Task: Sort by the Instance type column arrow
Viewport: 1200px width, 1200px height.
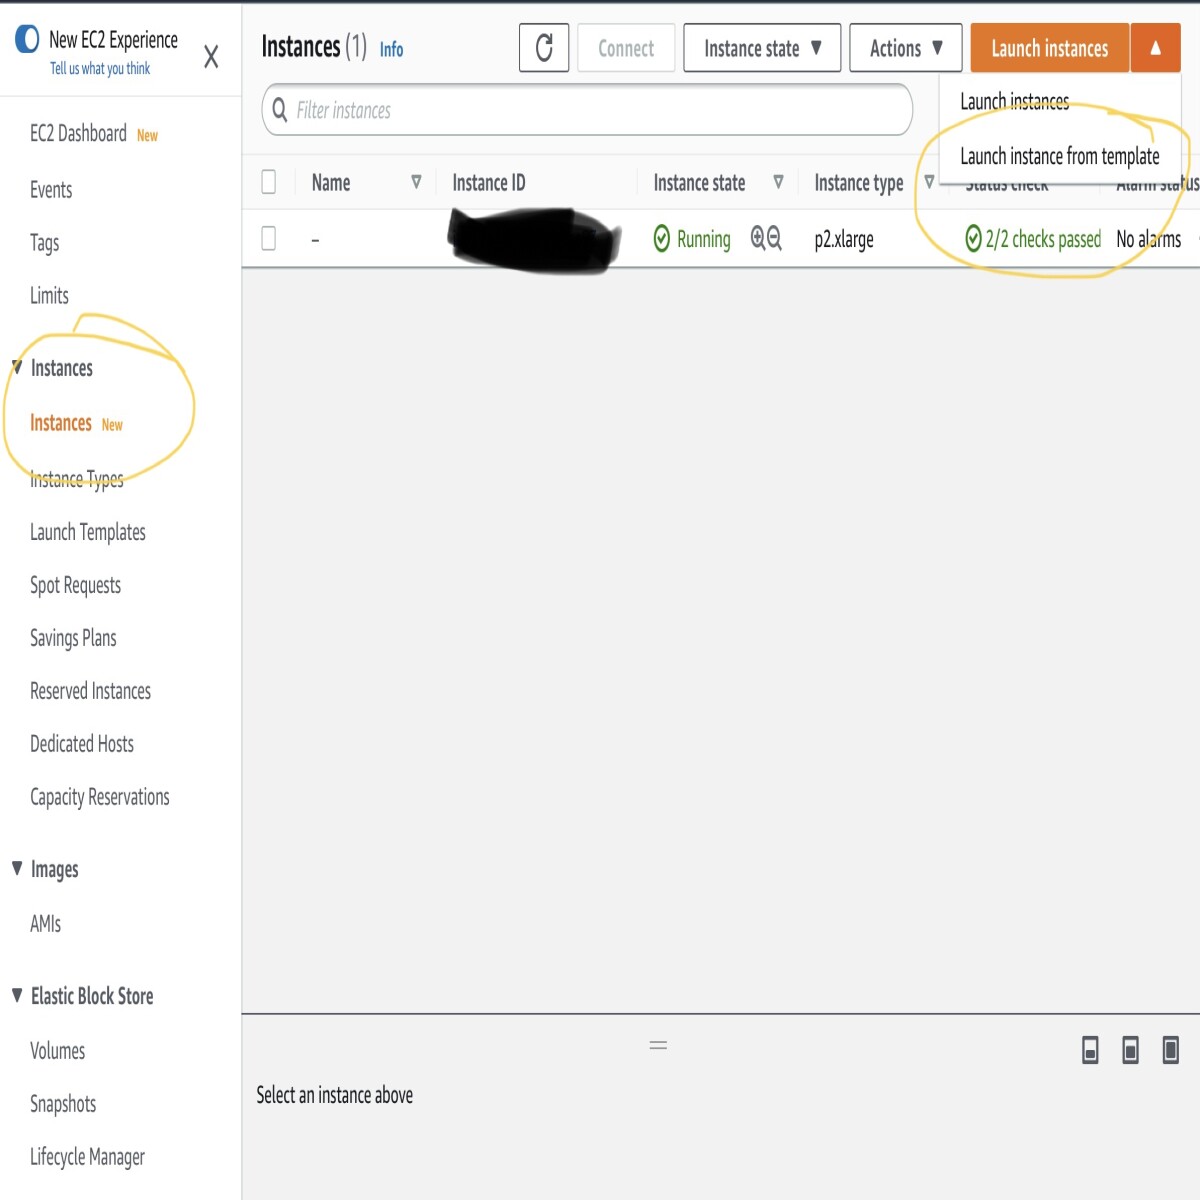Action: pyautogui.click(x=929, y=182)
